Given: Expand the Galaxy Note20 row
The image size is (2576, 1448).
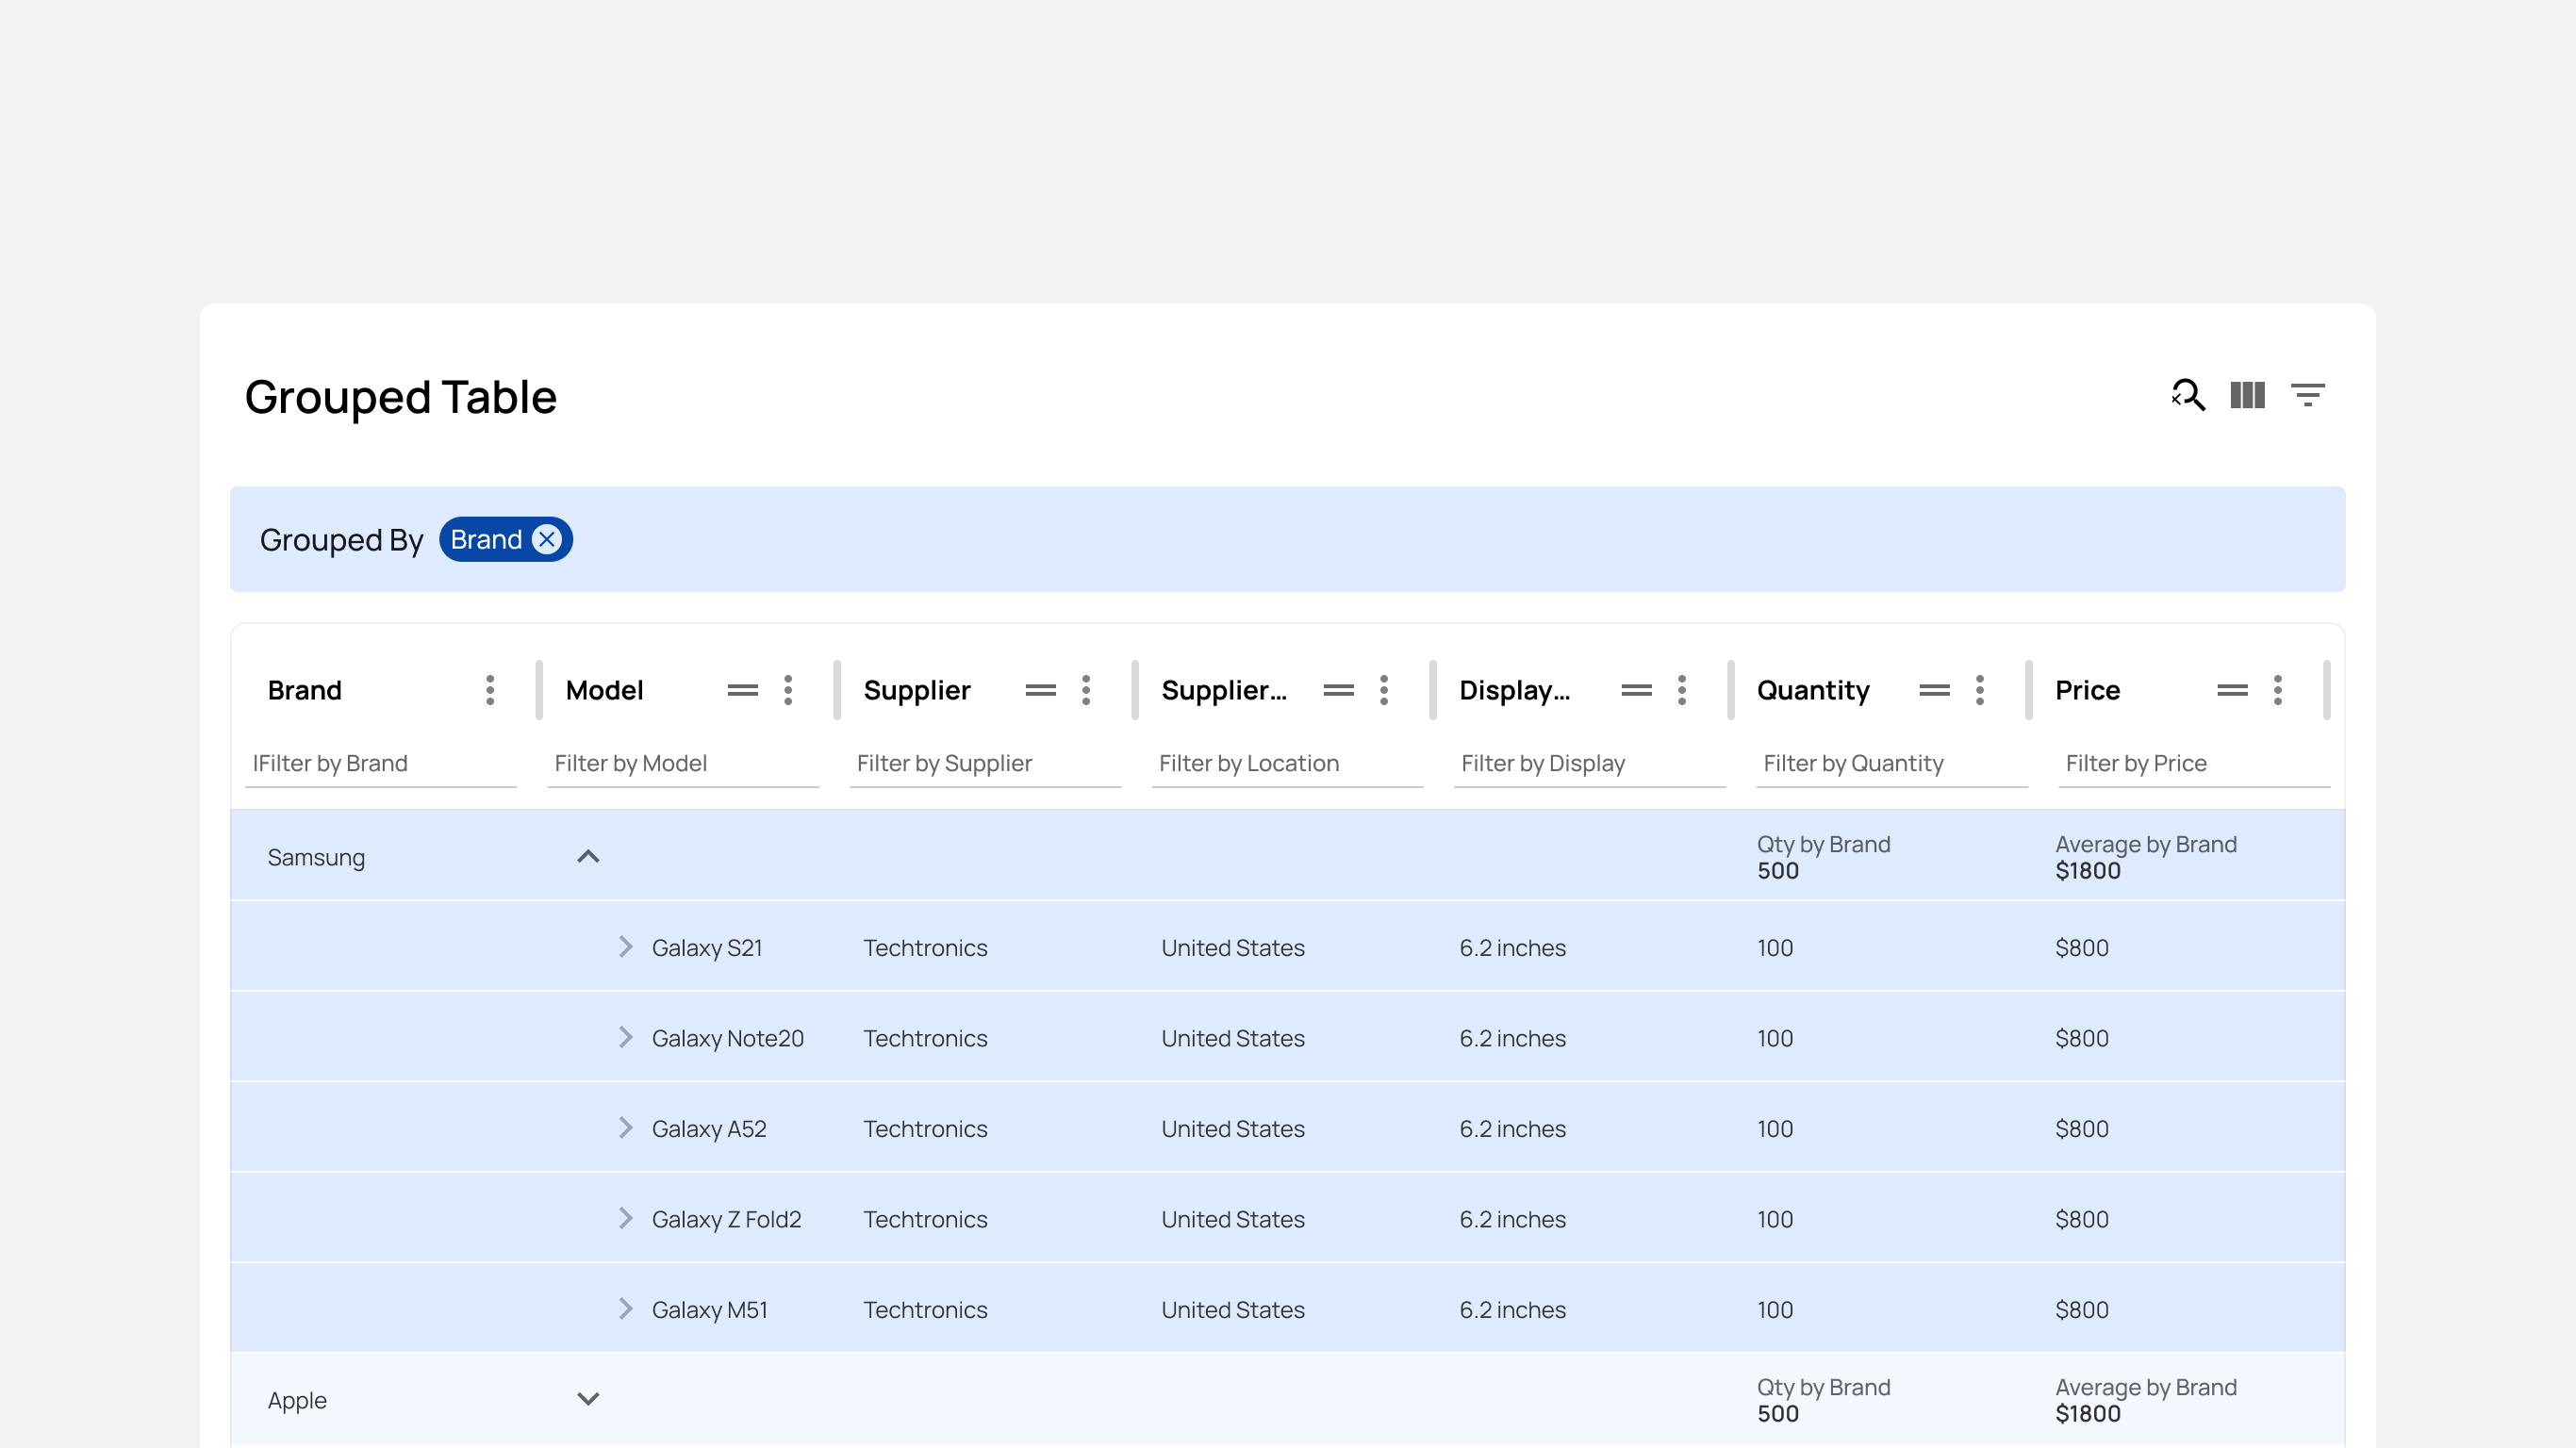Looking at the screenshot, I should coord(625,1037).
